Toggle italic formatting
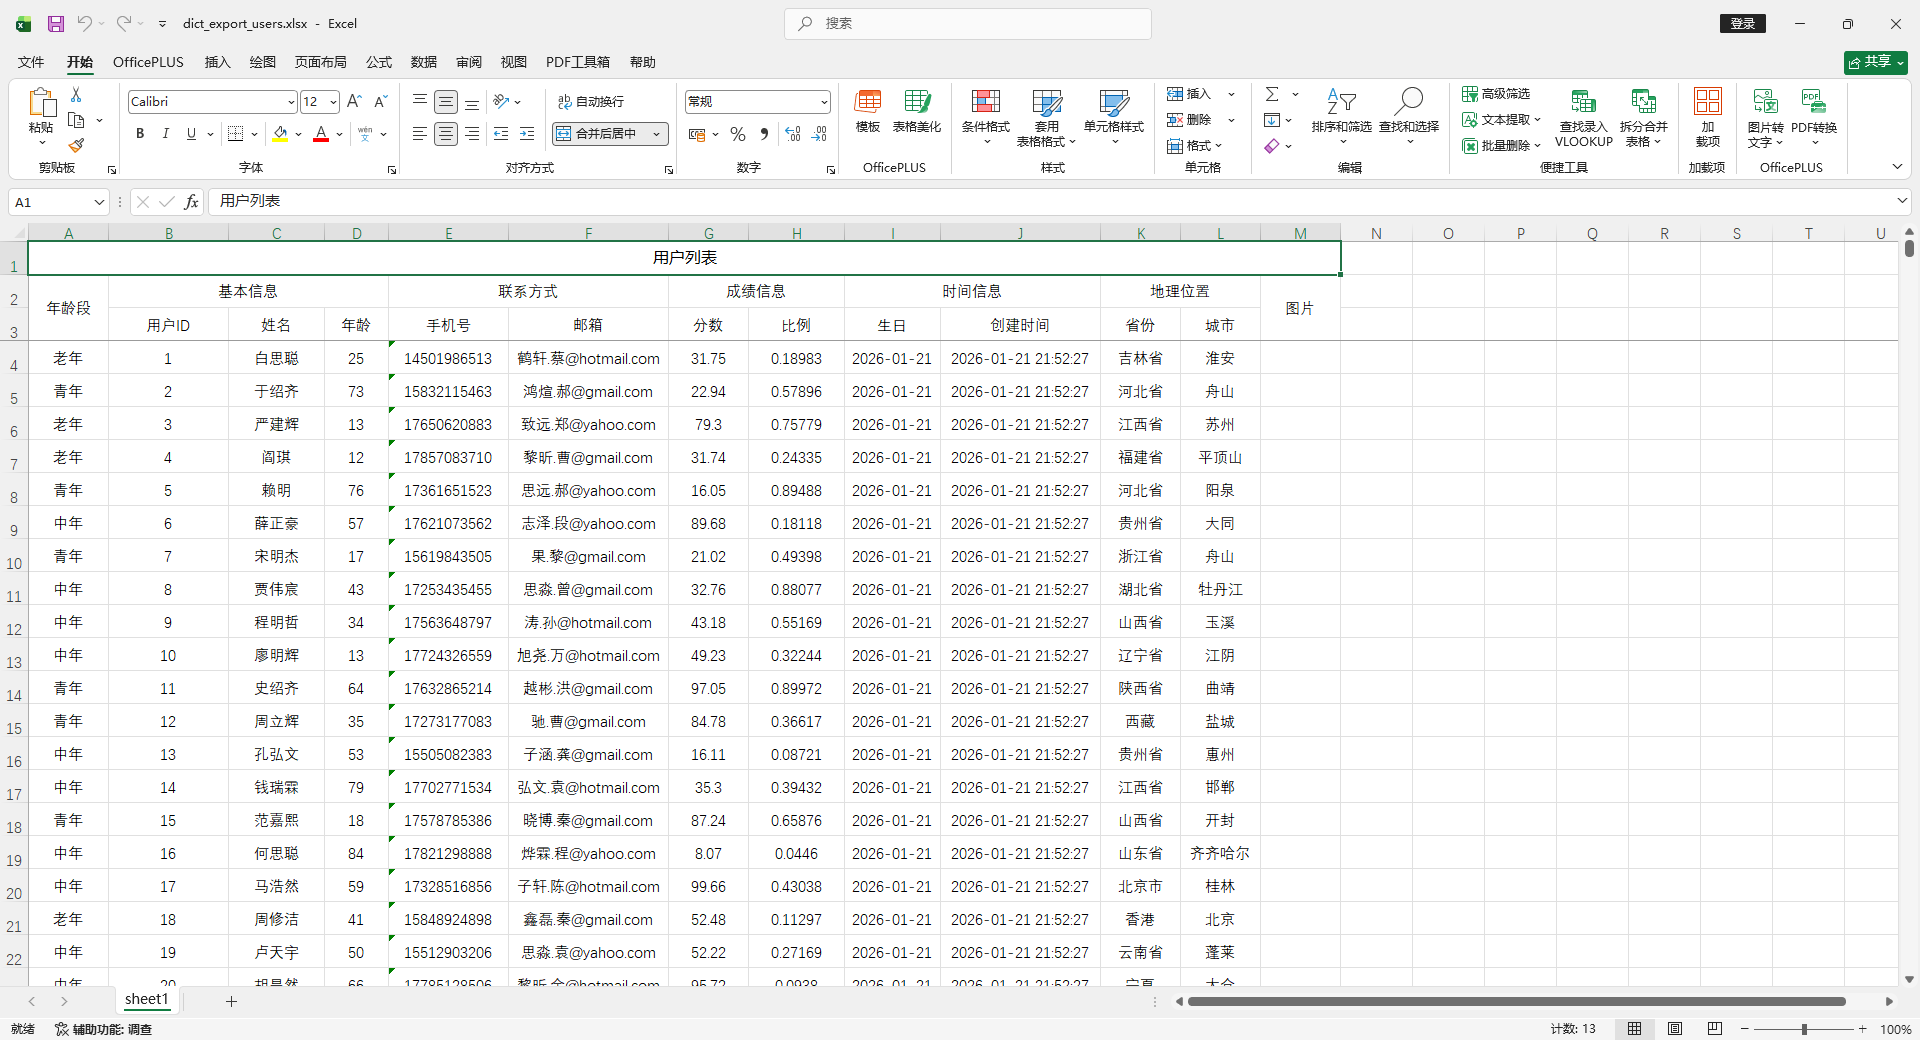The width and height of the screenshot is (1920, 1040). click(x=165, y=134)
